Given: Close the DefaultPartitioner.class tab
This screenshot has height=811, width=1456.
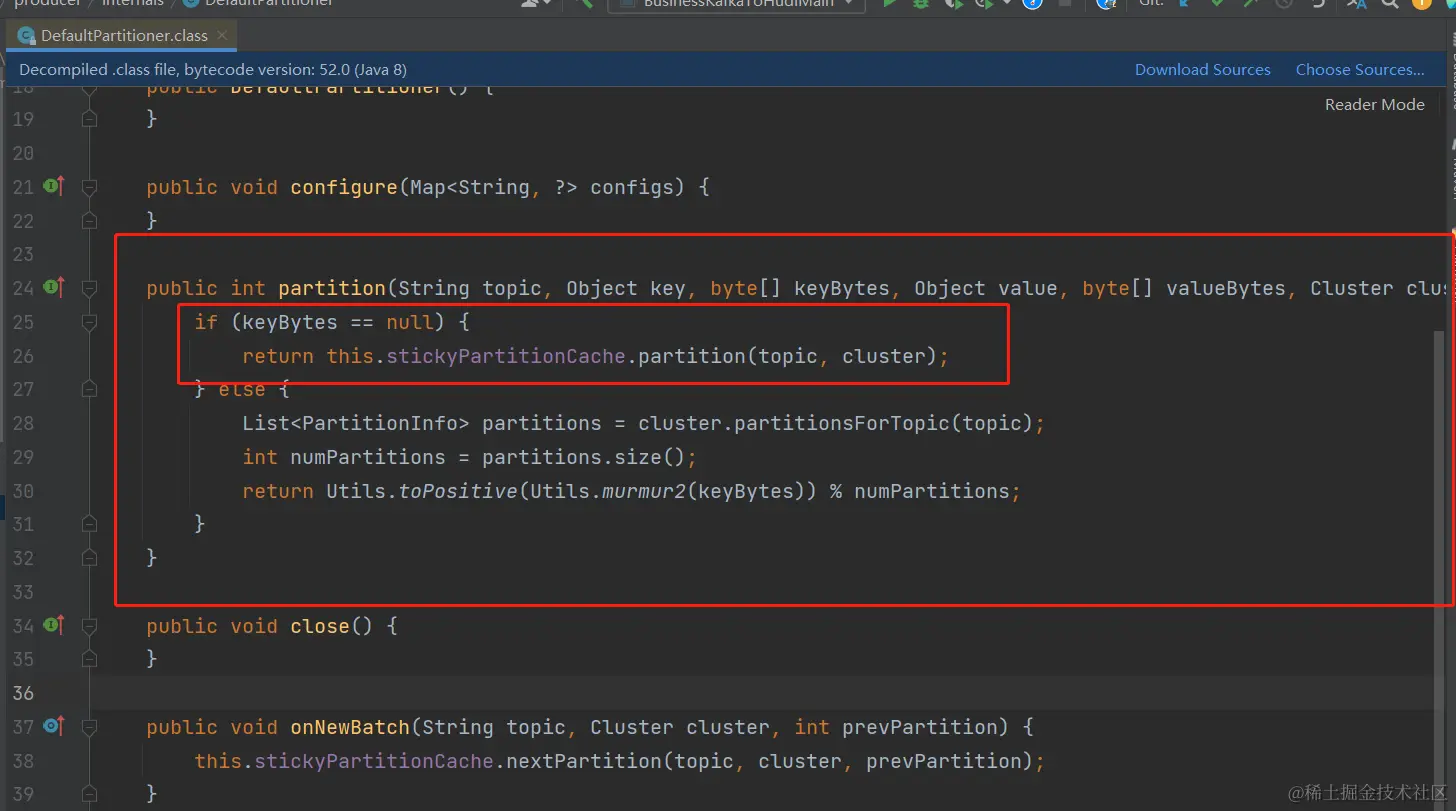Looking at the screenshot, I should pyautogui.click(x=222, y=35).
